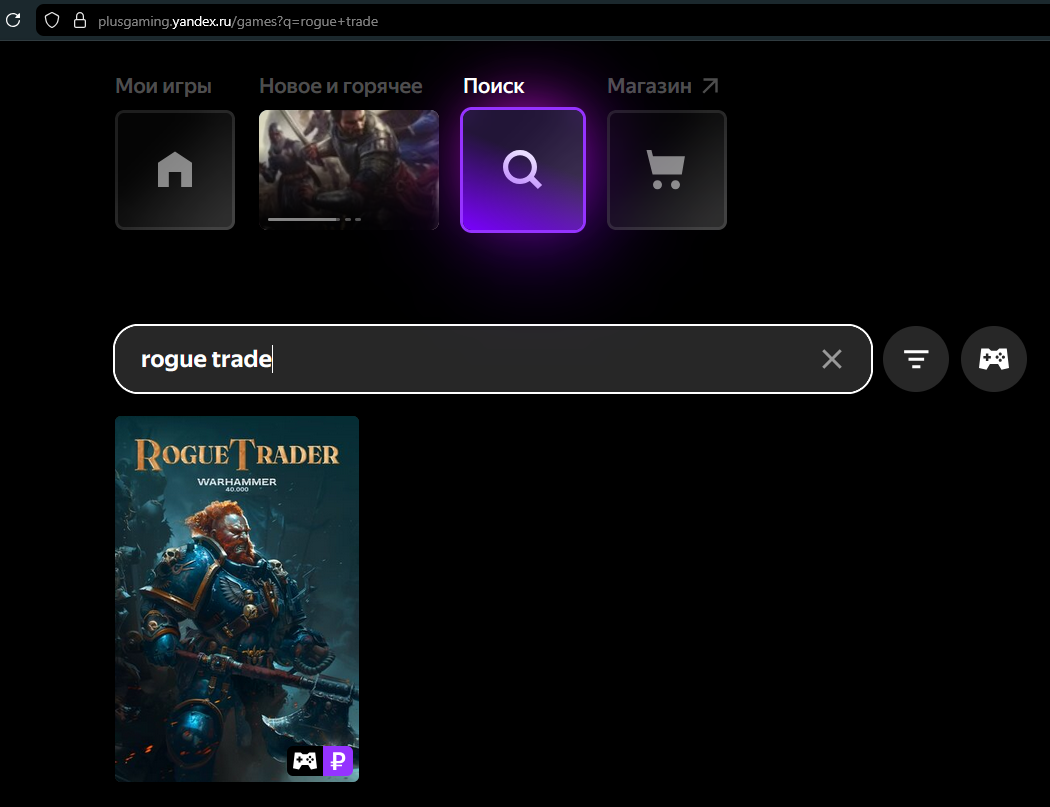This screenshot has height=807, width=1050.
Task: Select the Поиск tab label
Action: click(493, 86)
